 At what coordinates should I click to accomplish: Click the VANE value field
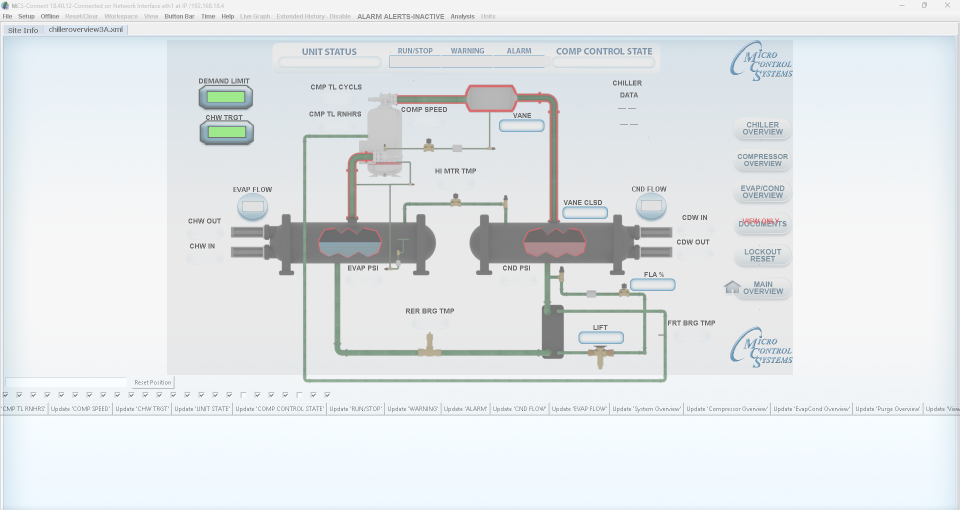point(522,126)
